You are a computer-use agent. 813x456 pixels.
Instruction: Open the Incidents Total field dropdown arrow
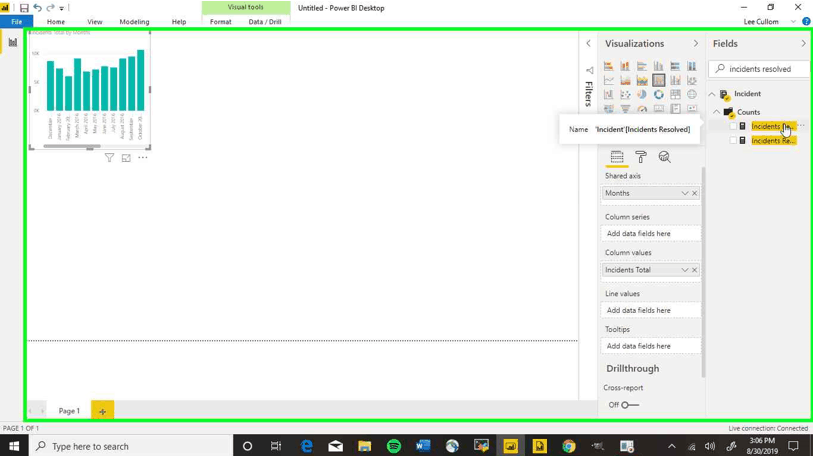[684, 270]
